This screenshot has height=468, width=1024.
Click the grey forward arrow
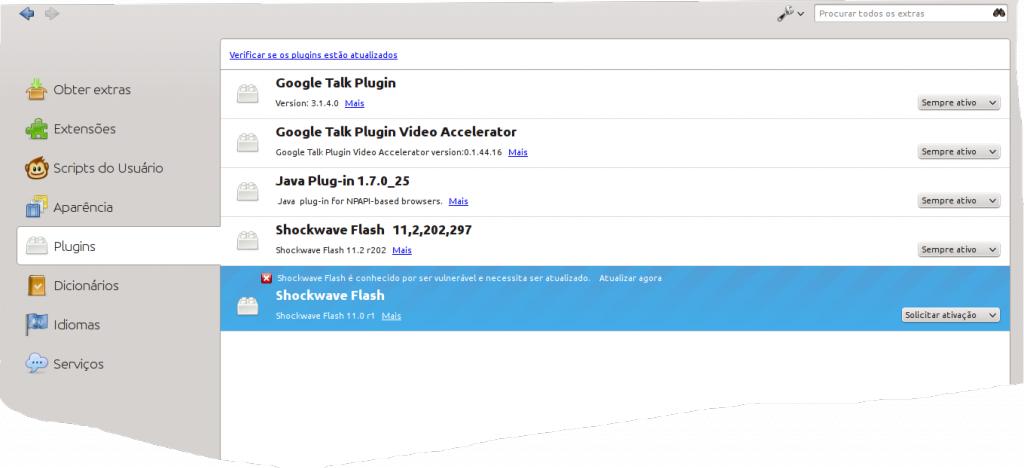[52, 13]
